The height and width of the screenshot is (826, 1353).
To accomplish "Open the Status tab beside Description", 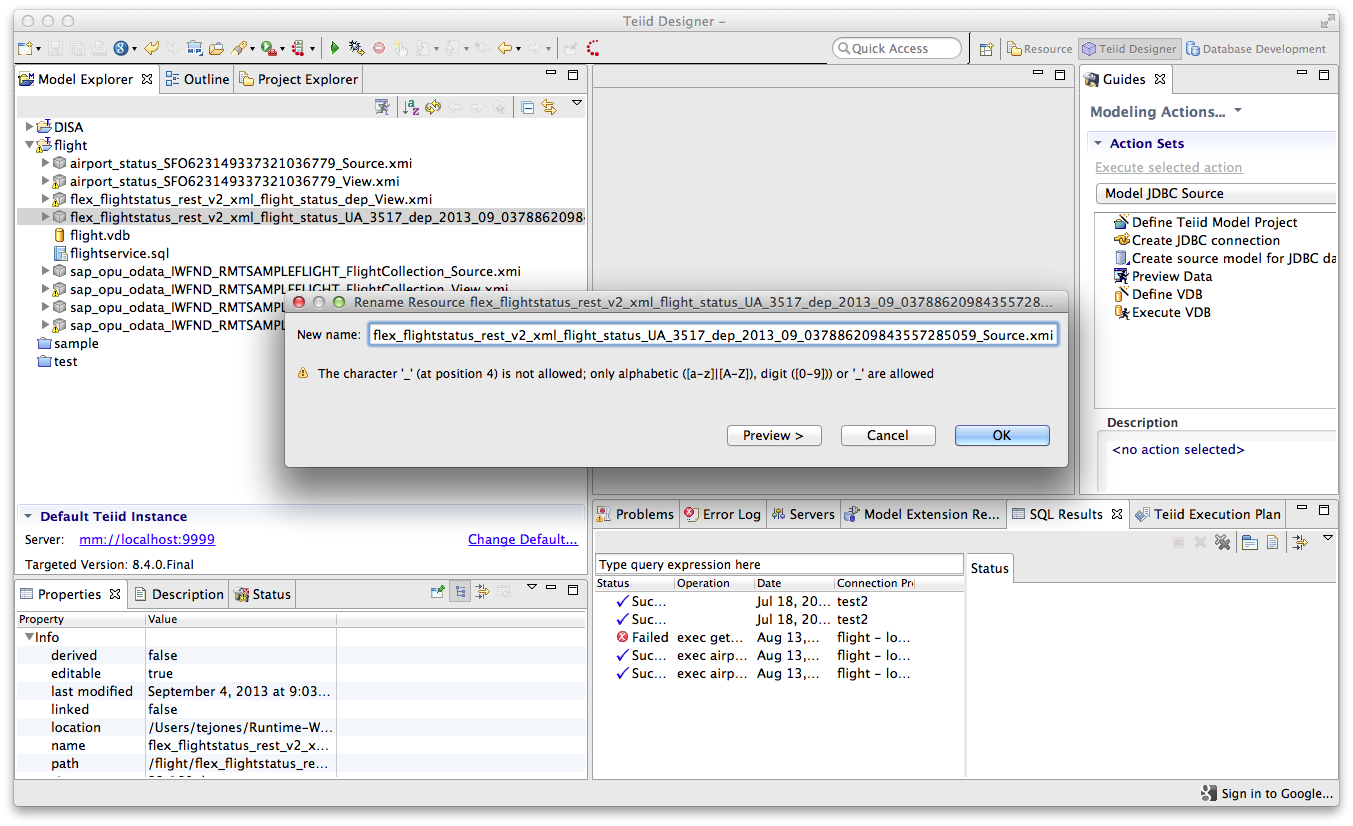I will (x=262, y=594).
